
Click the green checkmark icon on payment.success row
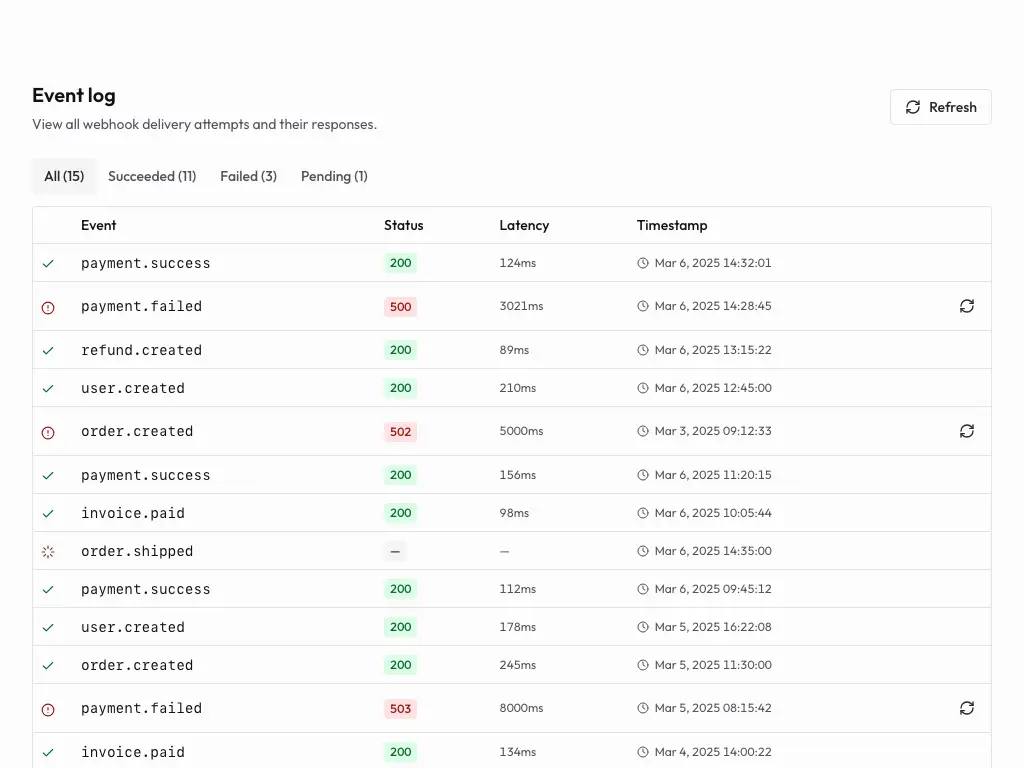pos(48,263)
